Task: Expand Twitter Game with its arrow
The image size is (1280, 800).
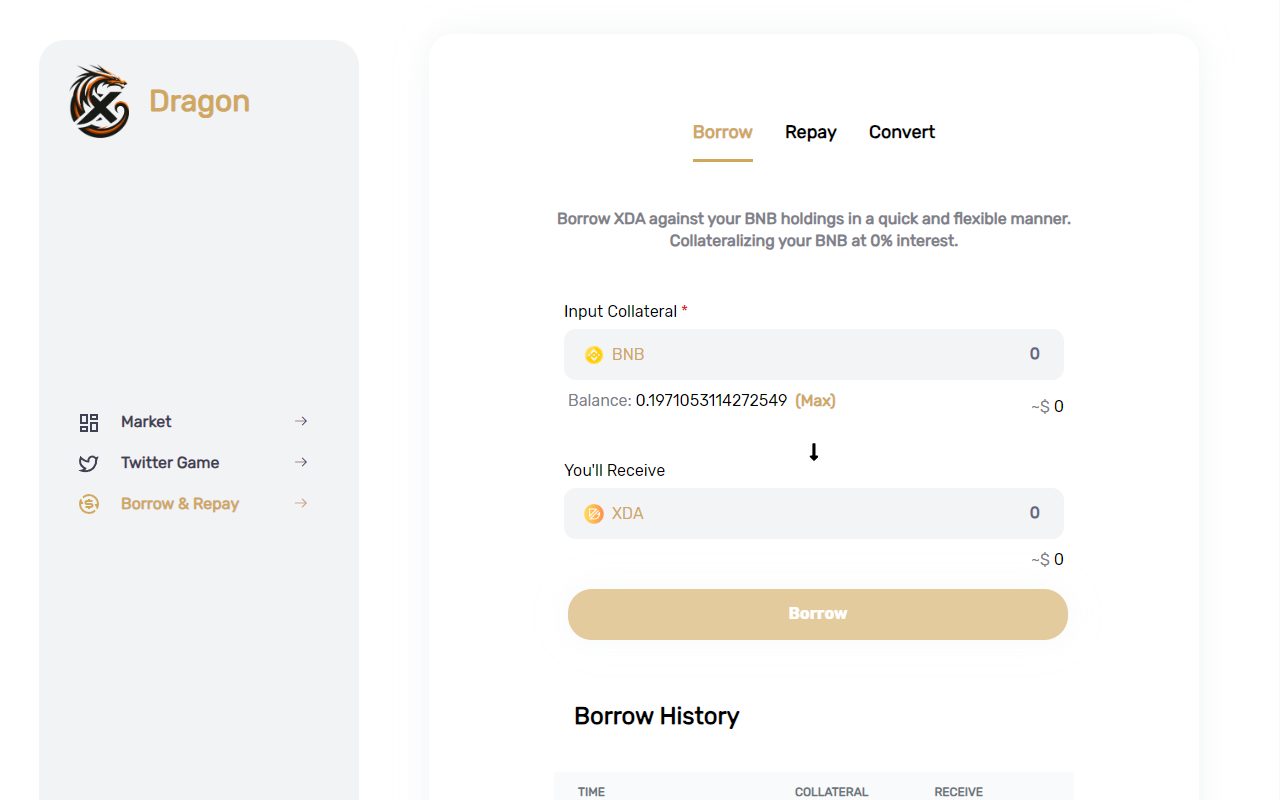Action: pos(301,463)
